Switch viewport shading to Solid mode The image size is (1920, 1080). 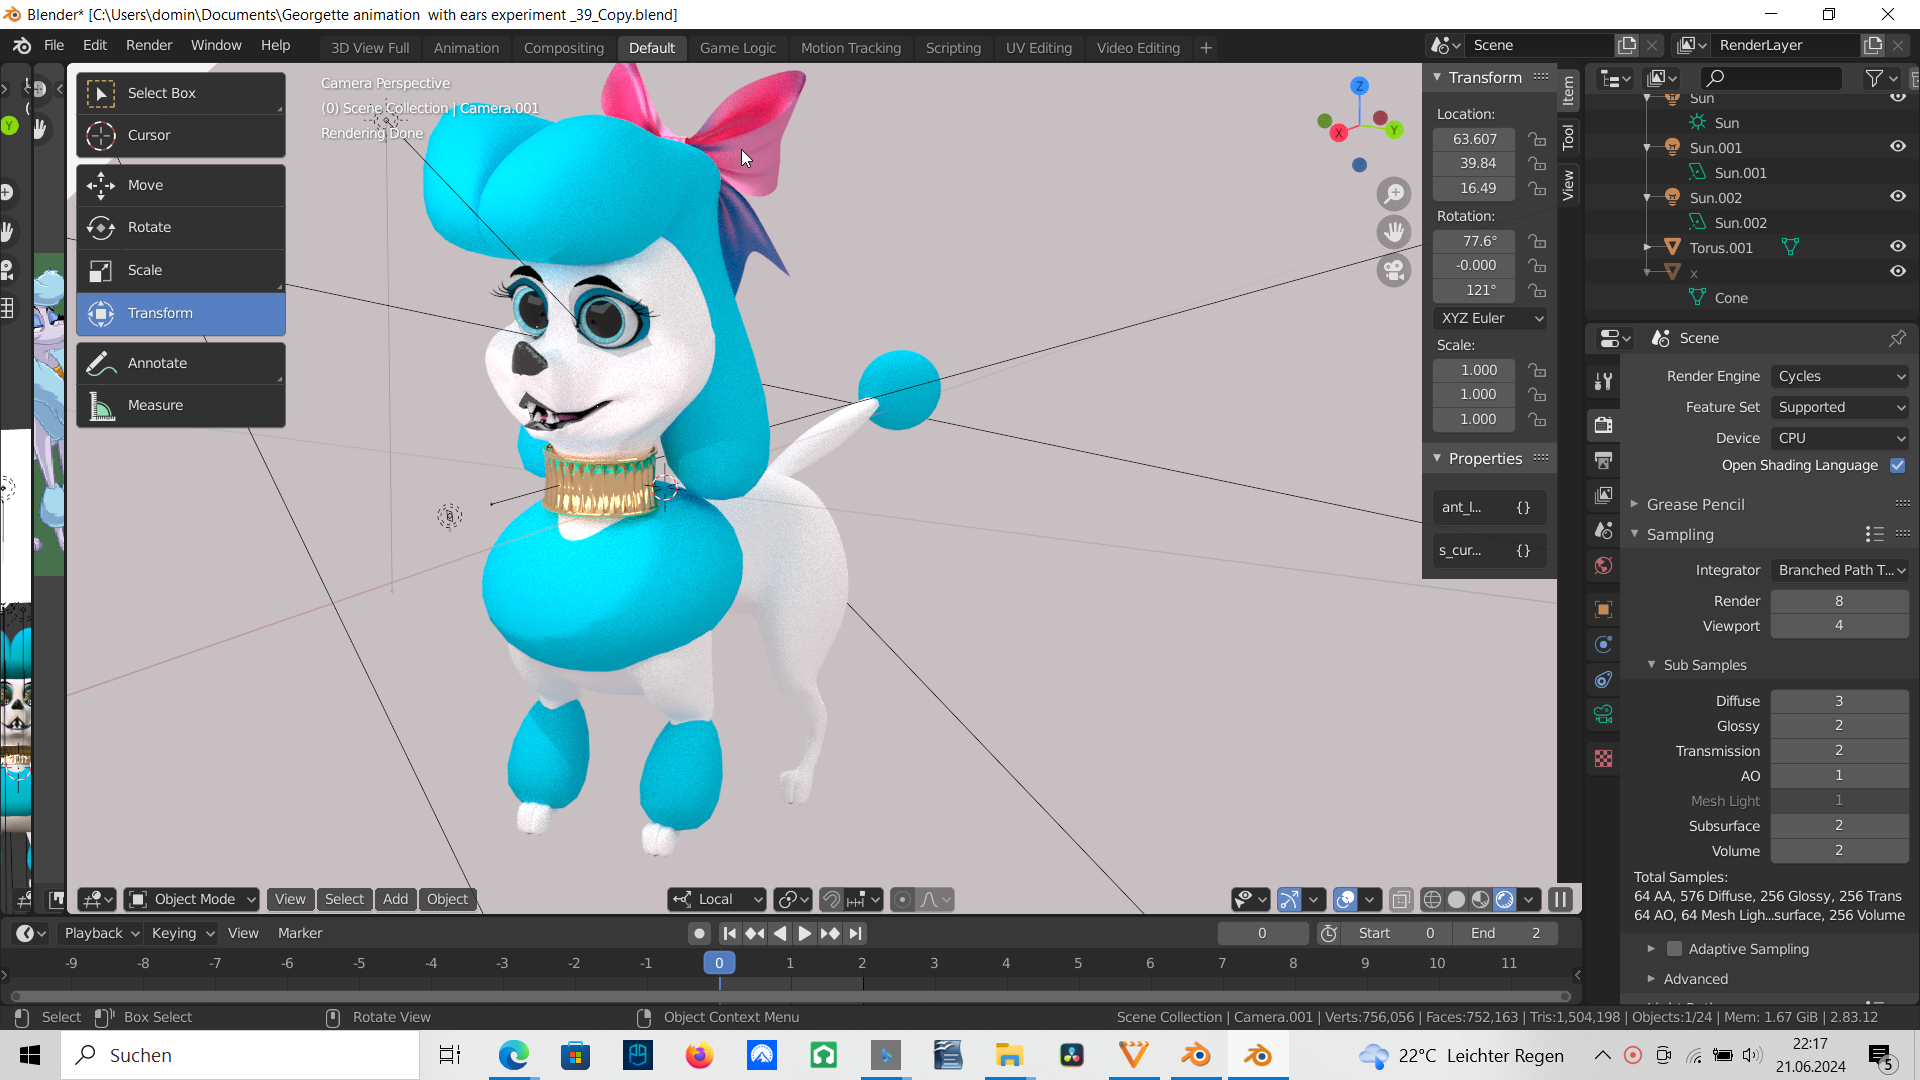[1455, 899]
